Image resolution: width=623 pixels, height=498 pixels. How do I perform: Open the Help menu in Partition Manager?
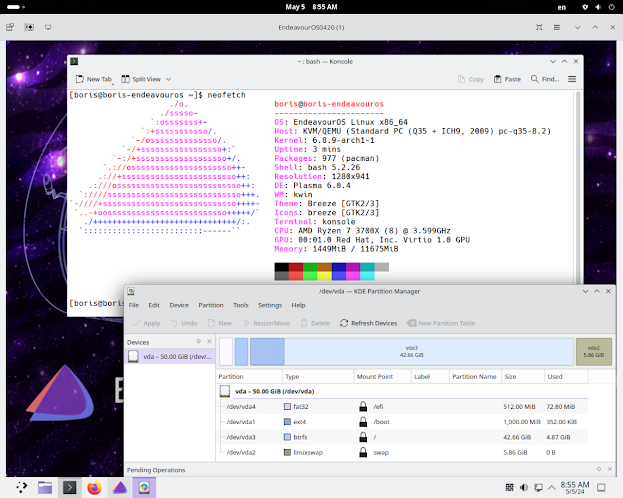tap(298, 305)
